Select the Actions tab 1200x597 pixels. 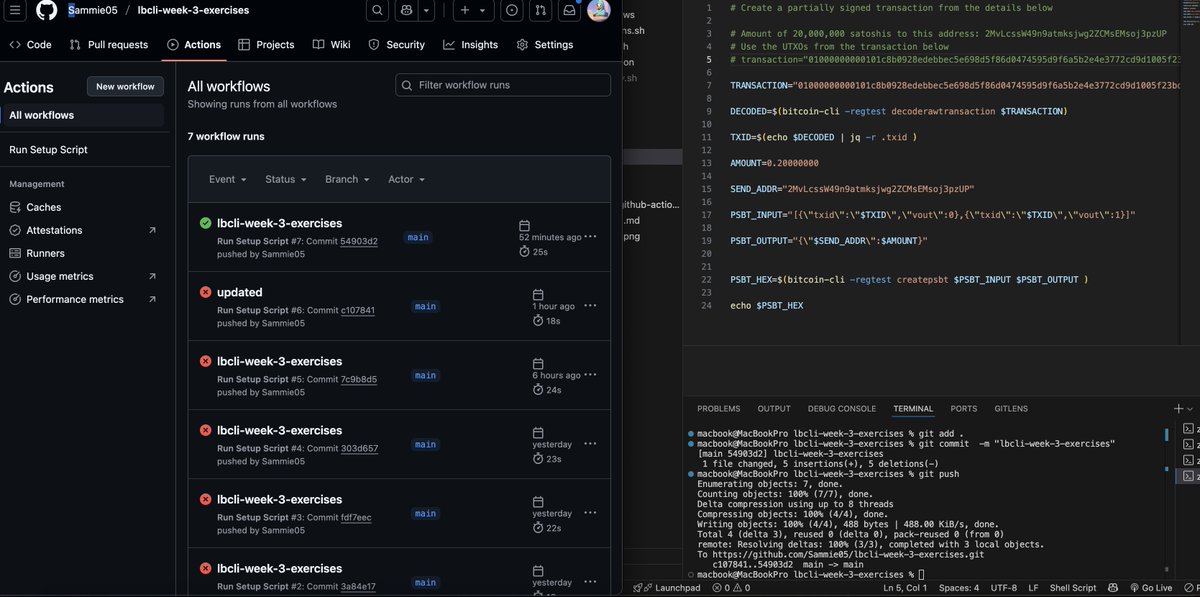[194, 44]
